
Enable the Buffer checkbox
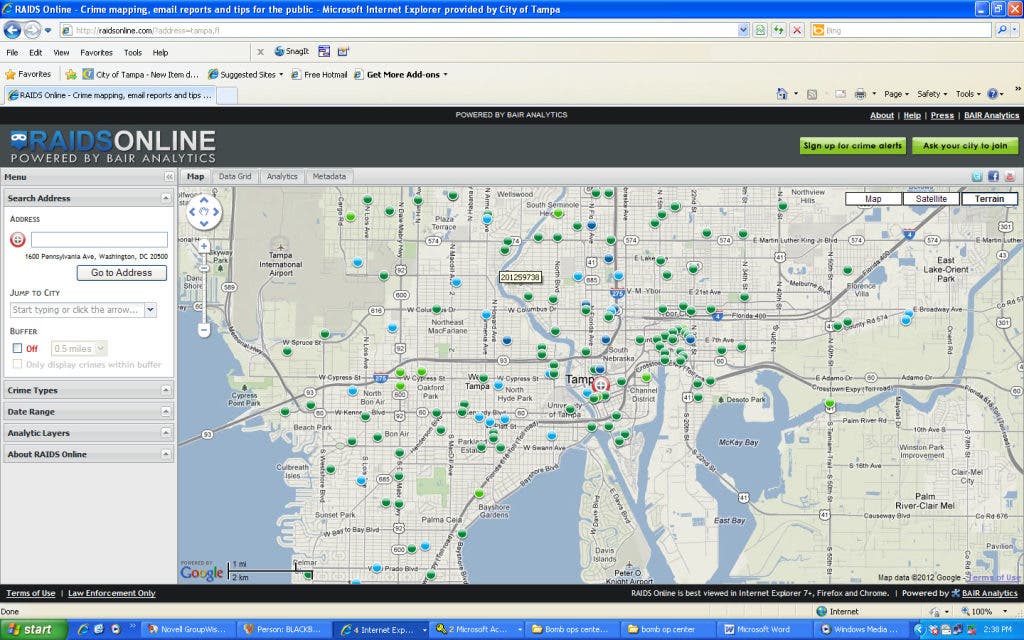click(x=17, y=348)
